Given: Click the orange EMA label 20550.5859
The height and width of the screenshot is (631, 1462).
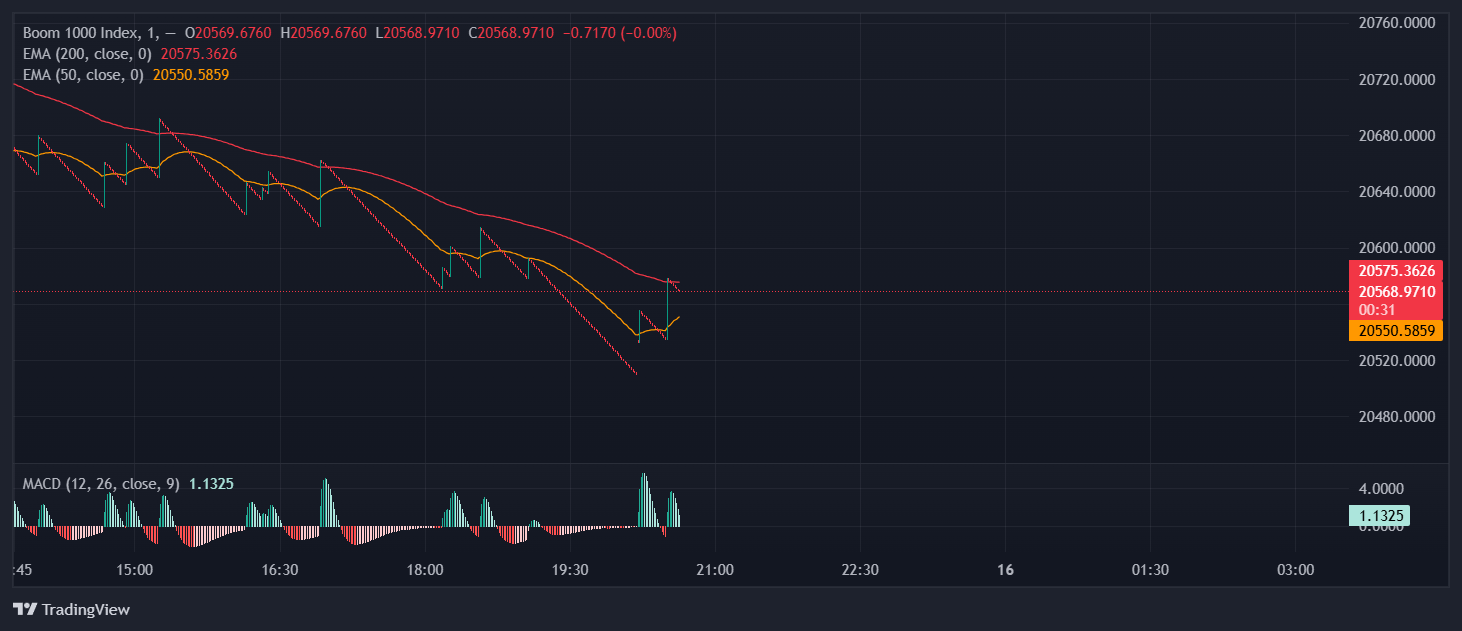Looking at the screenshot, I should coord(1396,330).
